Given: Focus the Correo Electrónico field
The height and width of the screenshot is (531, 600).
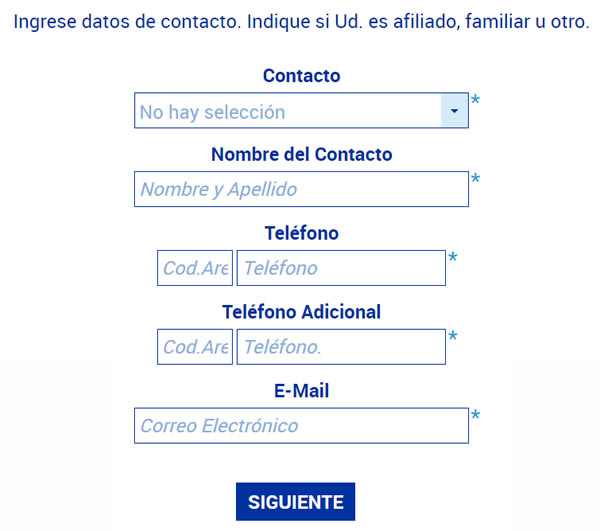Looking at the screenshot, I should (x=301, y=425).
